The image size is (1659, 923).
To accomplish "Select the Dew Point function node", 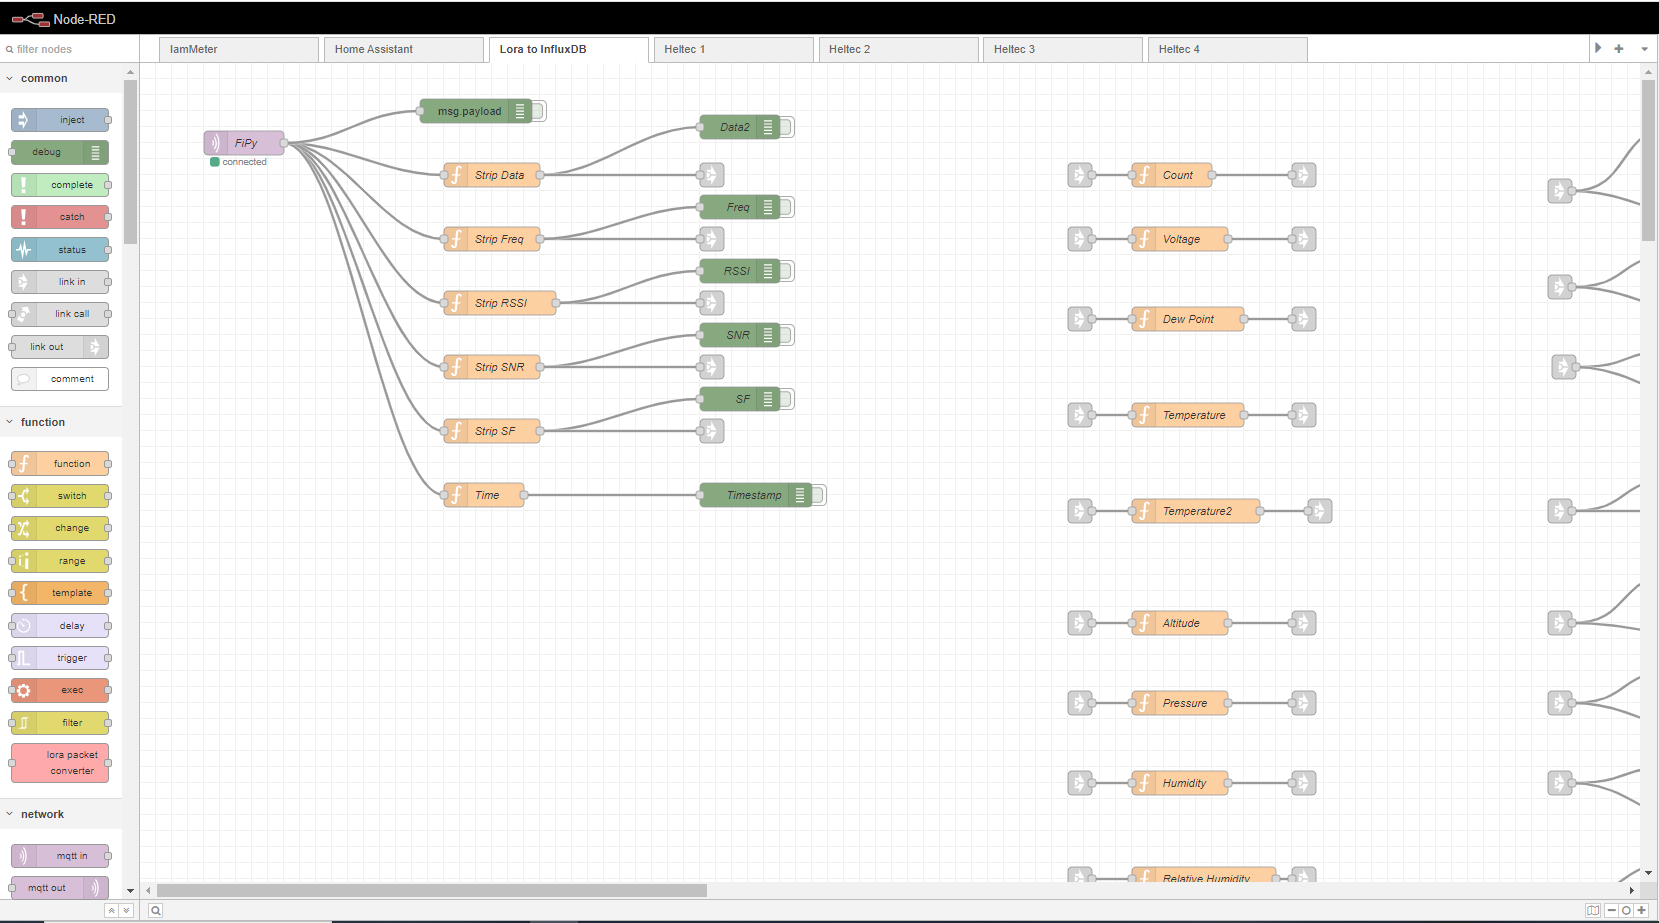I will 1188,319.
